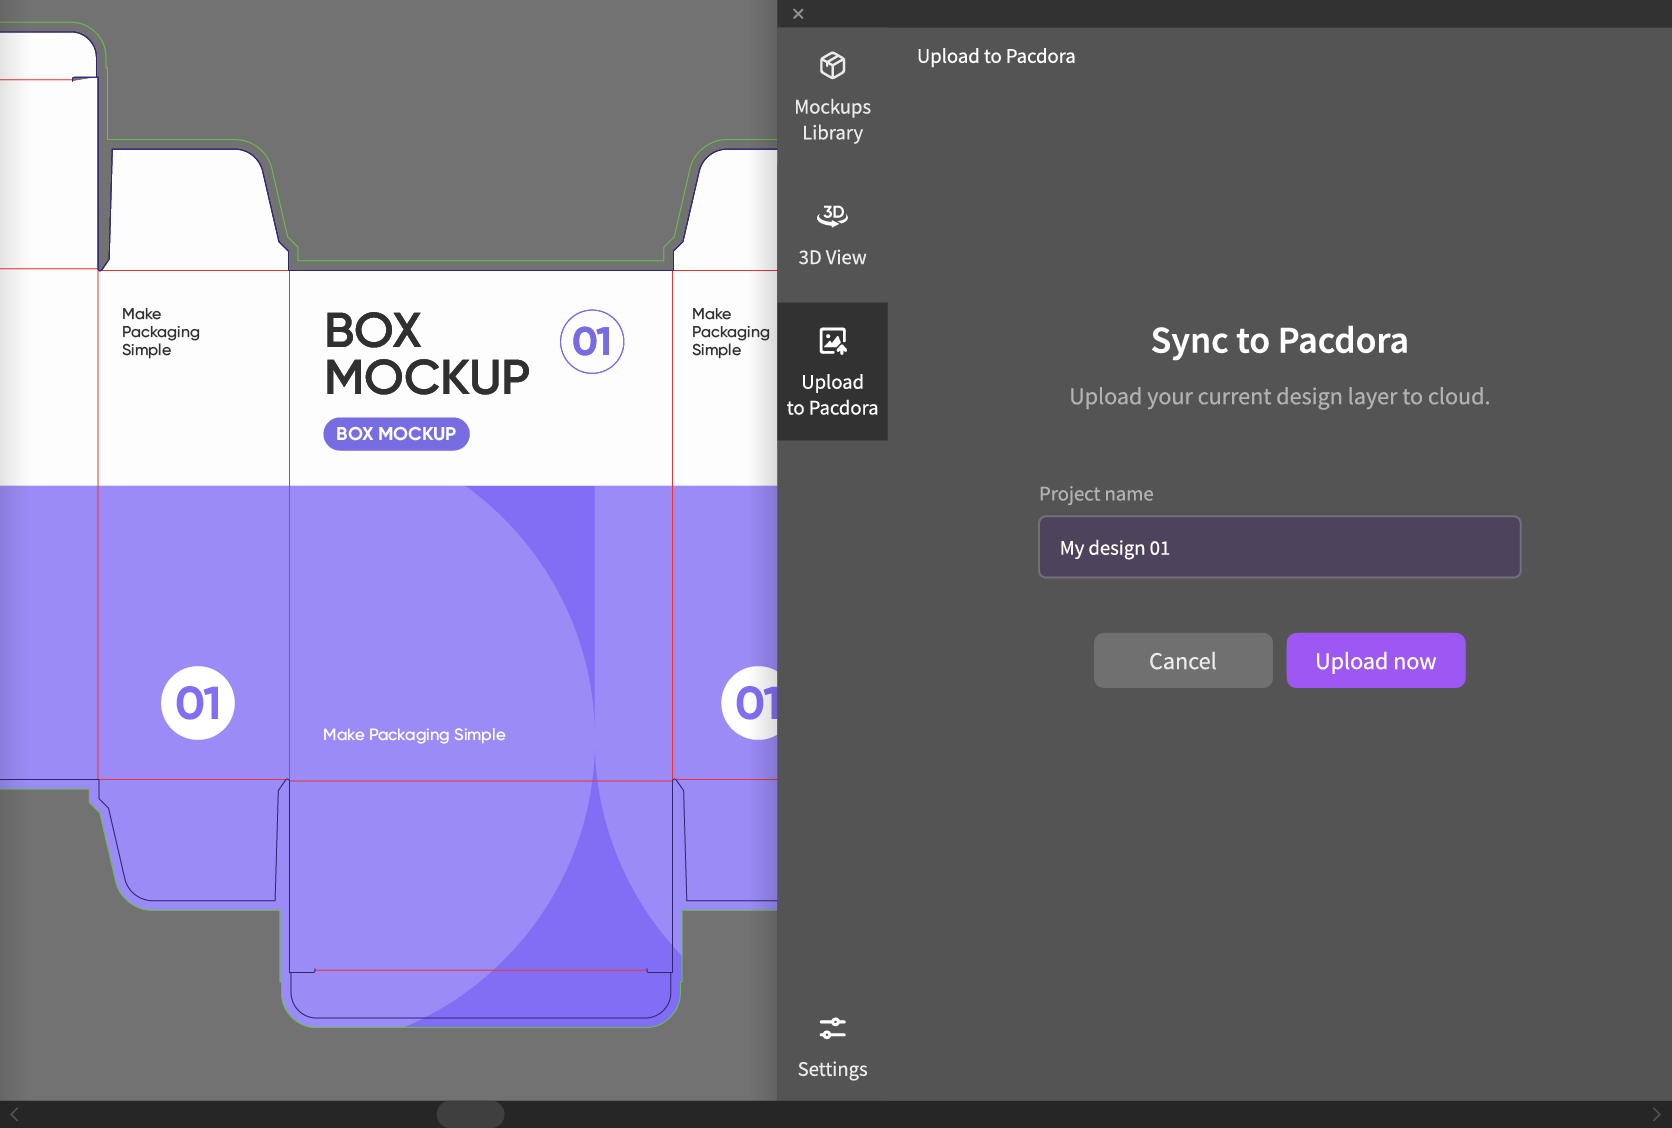This screenshot has height=1128, width=1672.
Task: Click the bottom horizontal scrollbar thumb
Action: pyautogui.click(x=470, y=1113)
